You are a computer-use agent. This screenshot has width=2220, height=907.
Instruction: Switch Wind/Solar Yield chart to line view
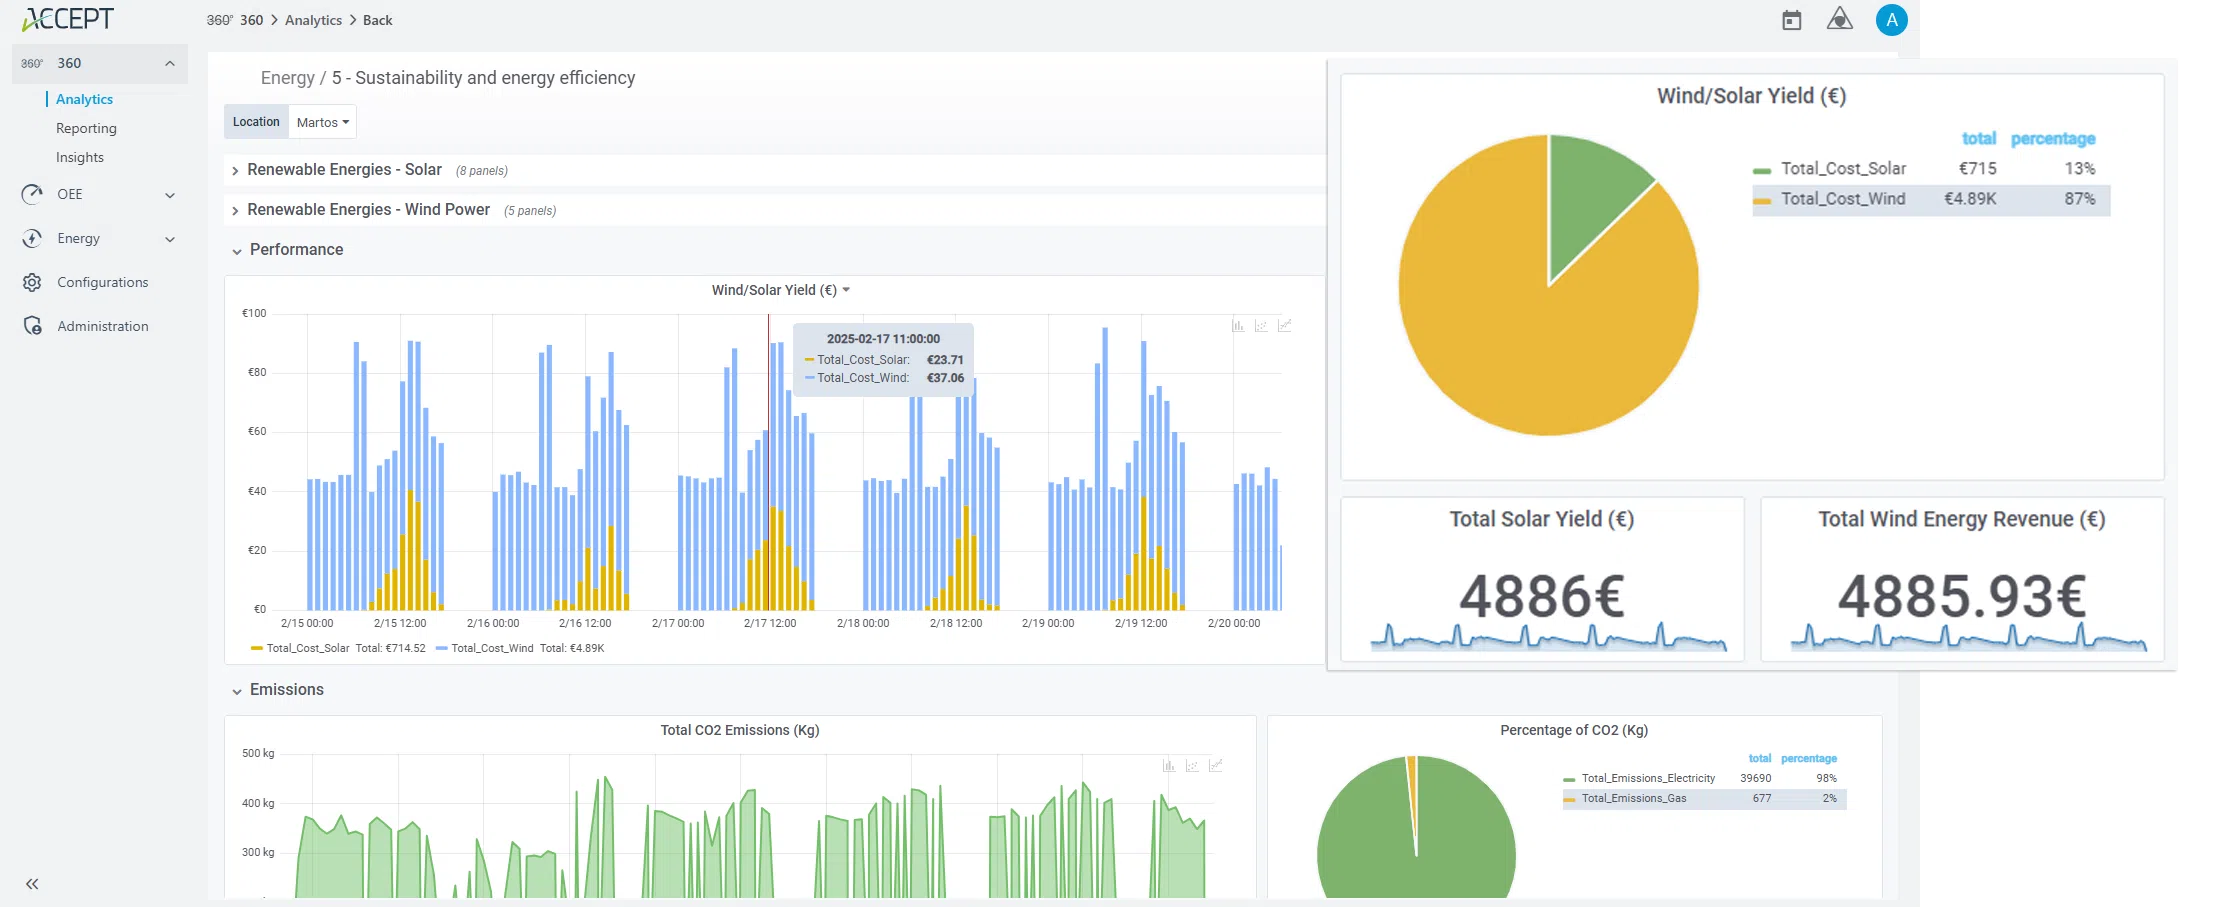[1285, 326]
